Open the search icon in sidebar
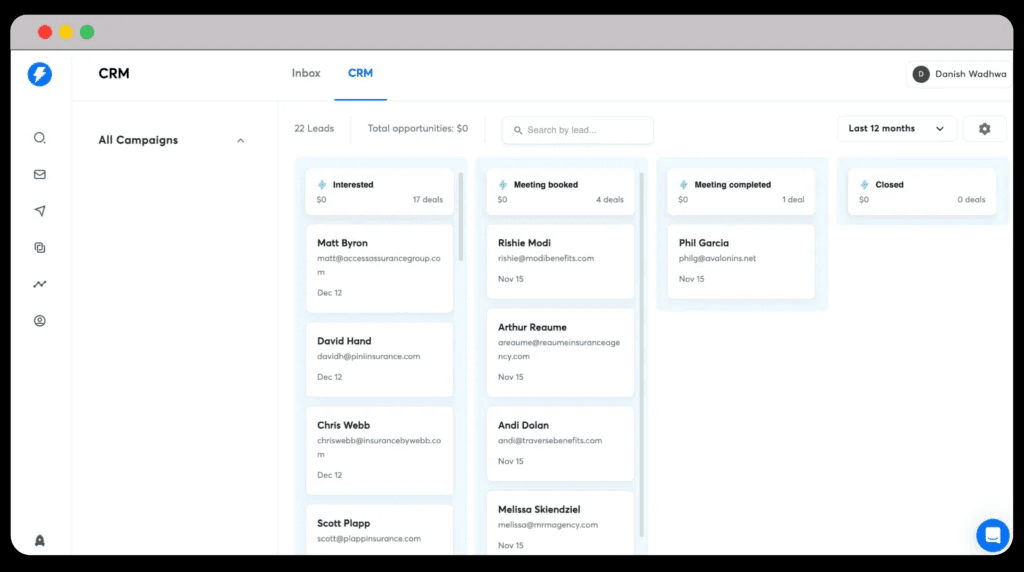The image size is (1024, 572). click(40, 138)
